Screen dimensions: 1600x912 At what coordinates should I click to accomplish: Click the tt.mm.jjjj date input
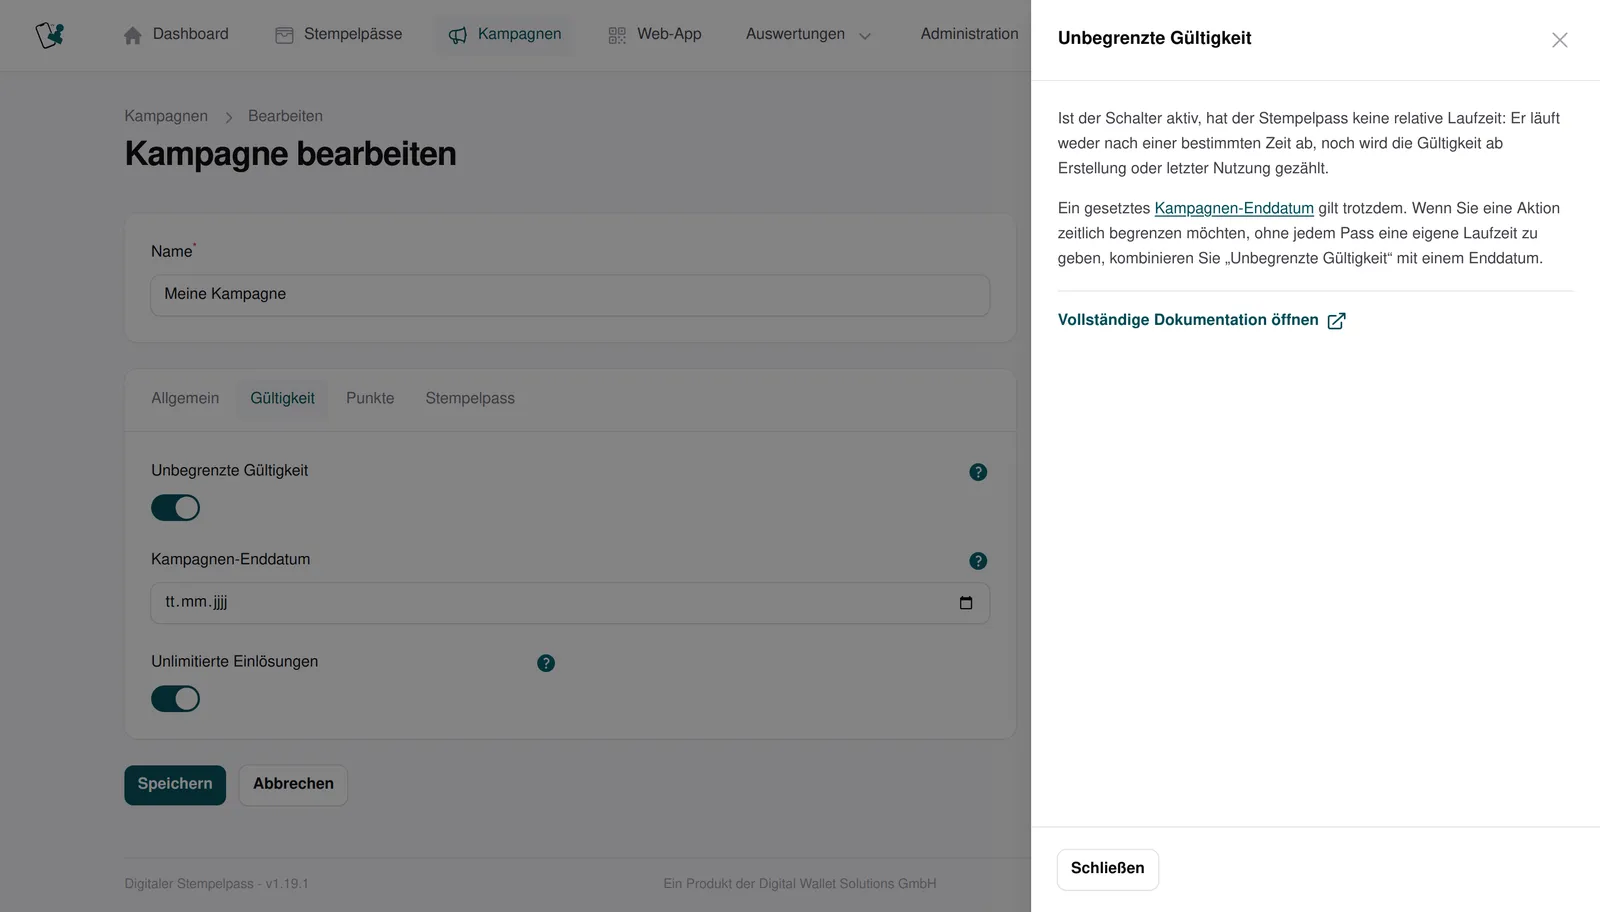[570, 603]
